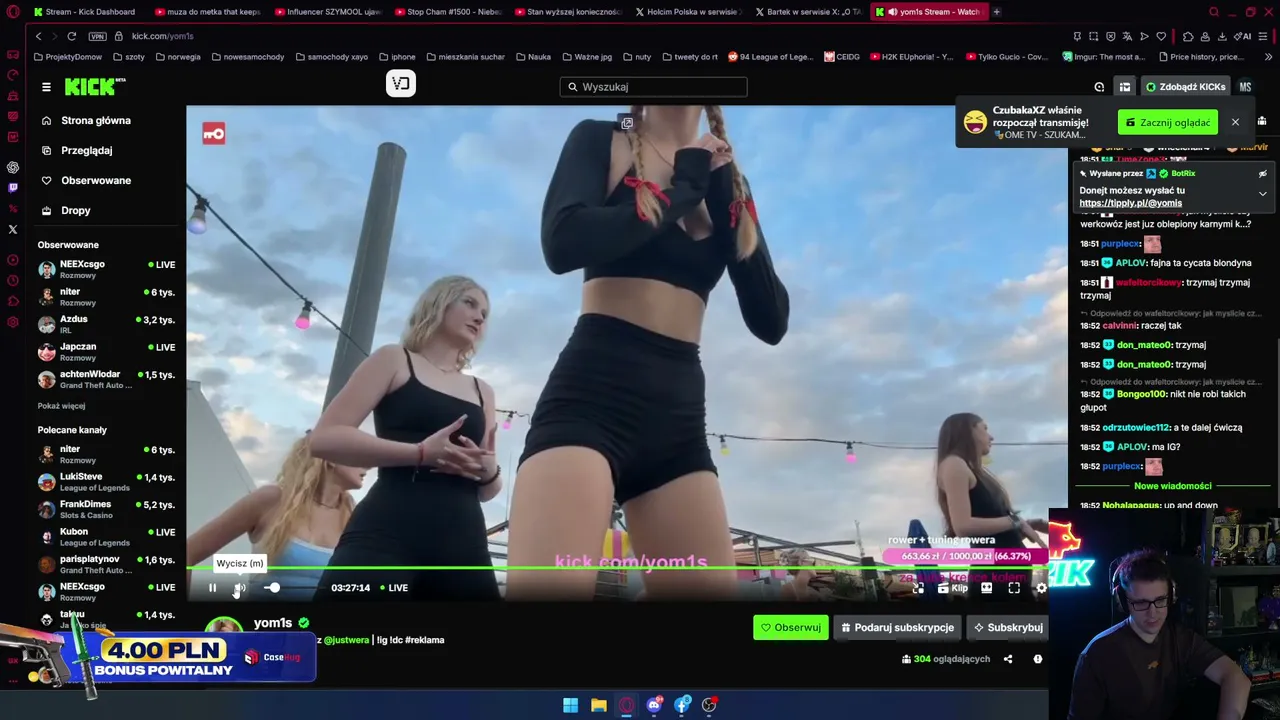Open NEEXcsgo channel under Obserwowane
Viewport: 1280px width, 720px height.
coord(106,269)
